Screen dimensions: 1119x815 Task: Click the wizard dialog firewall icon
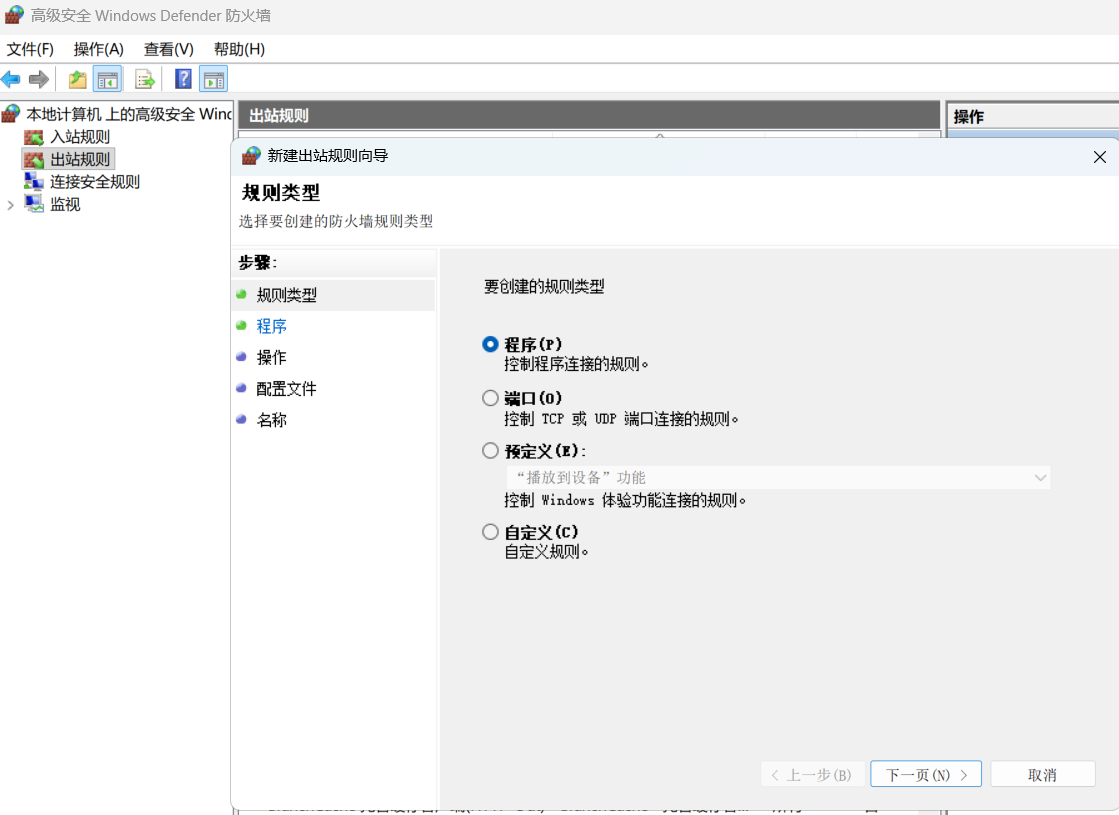(x=251, y=156)
